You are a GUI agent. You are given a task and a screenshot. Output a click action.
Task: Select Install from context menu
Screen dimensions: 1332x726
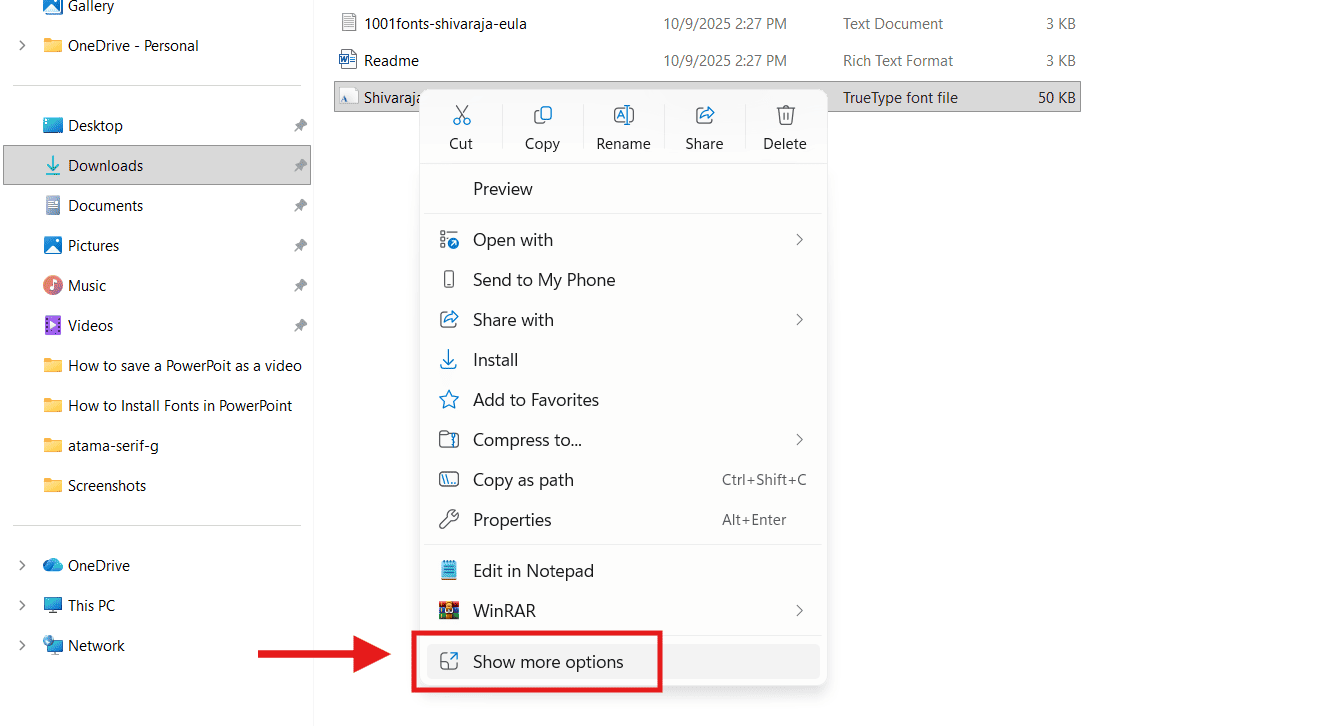click(x=495, y=360)
